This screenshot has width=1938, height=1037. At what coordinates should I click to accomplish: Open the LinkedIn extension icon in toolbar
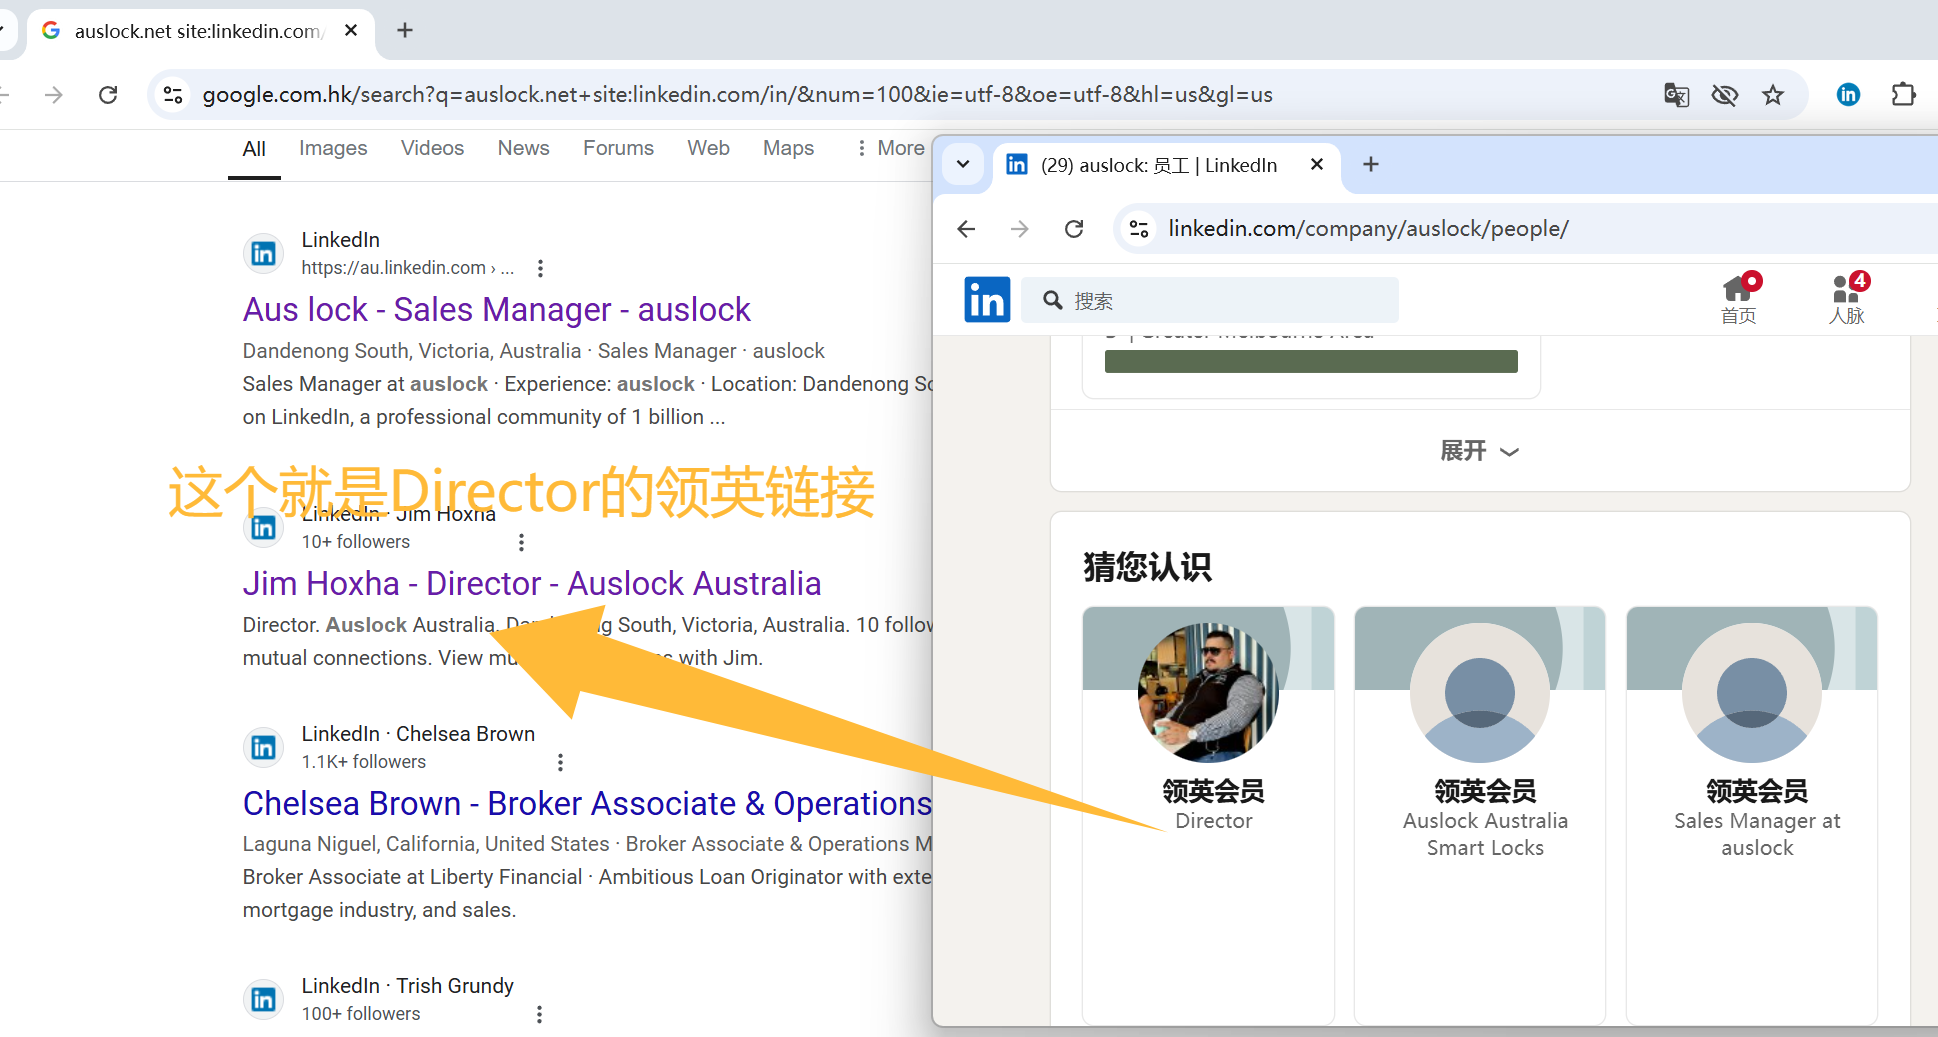[1848, 95]
